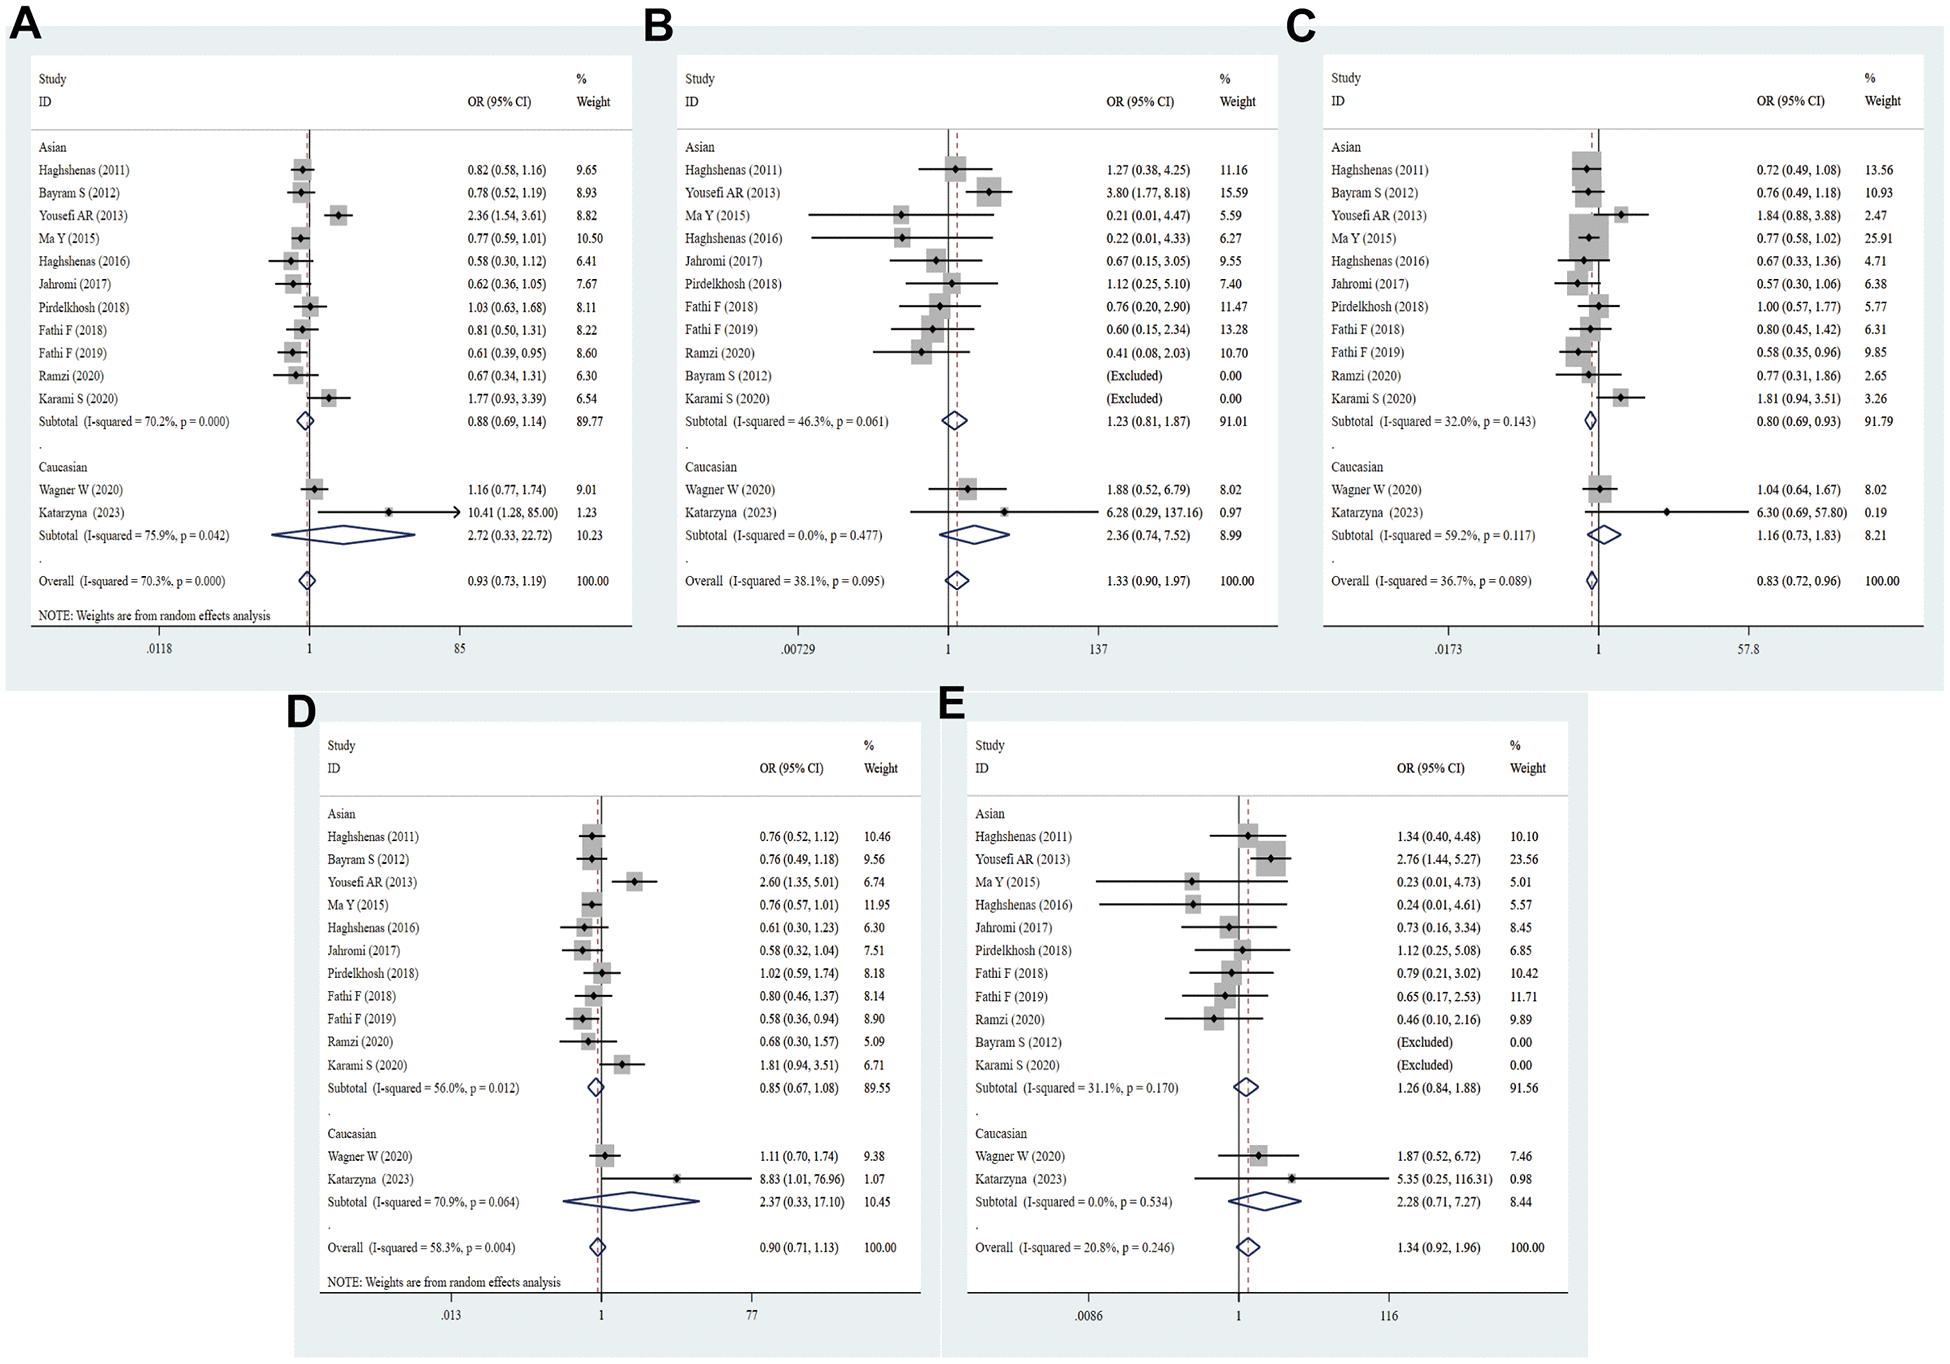Viewport: 1950px width, 1364px height.
Task: Click weight 11.95 in panel D
Action: pos(877,905)
